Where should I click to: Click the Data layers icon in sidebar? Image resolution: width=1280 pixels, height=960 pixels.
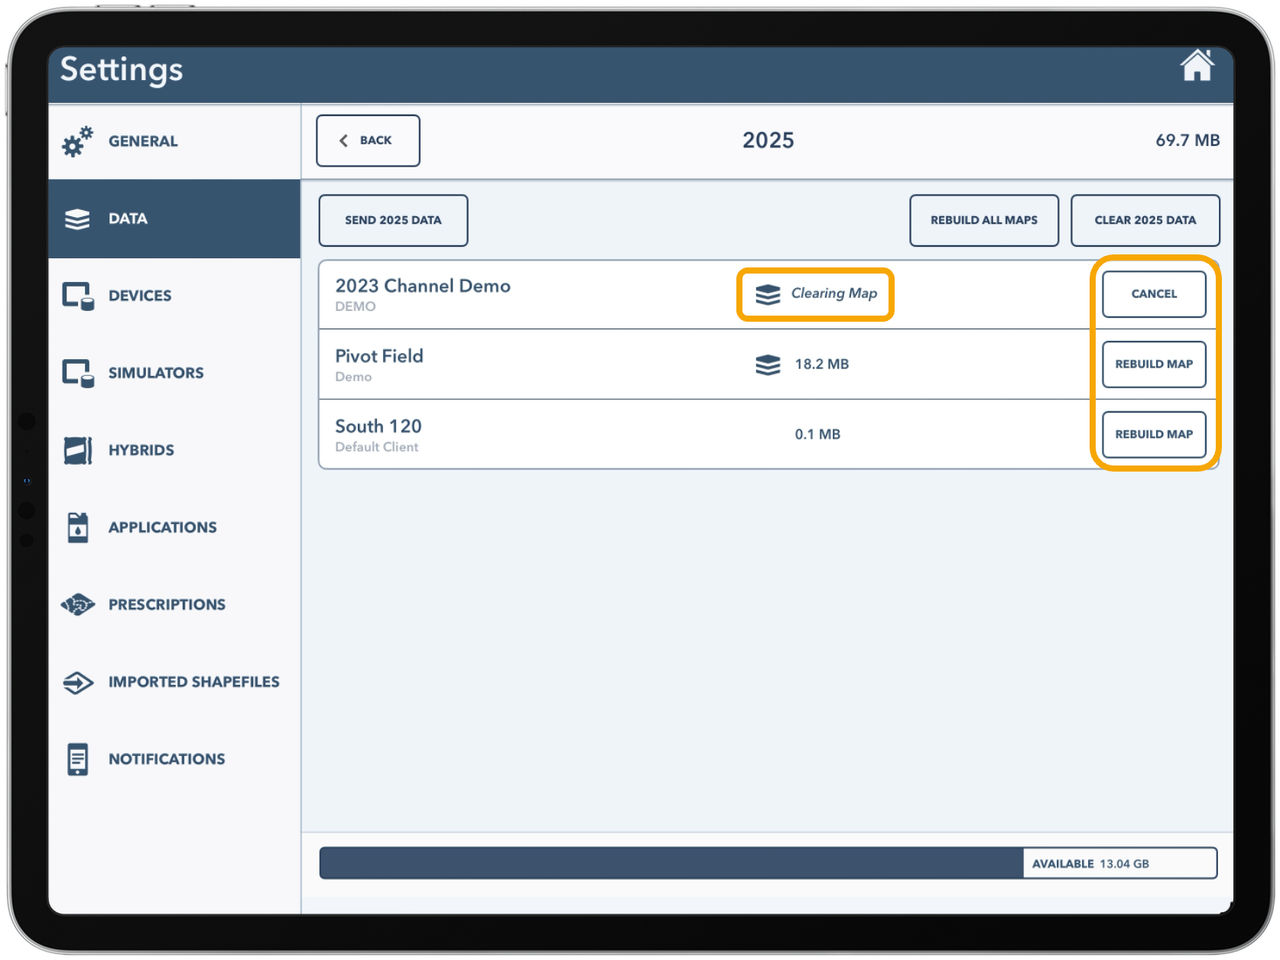pyautogui.click(x=77, y=219)
